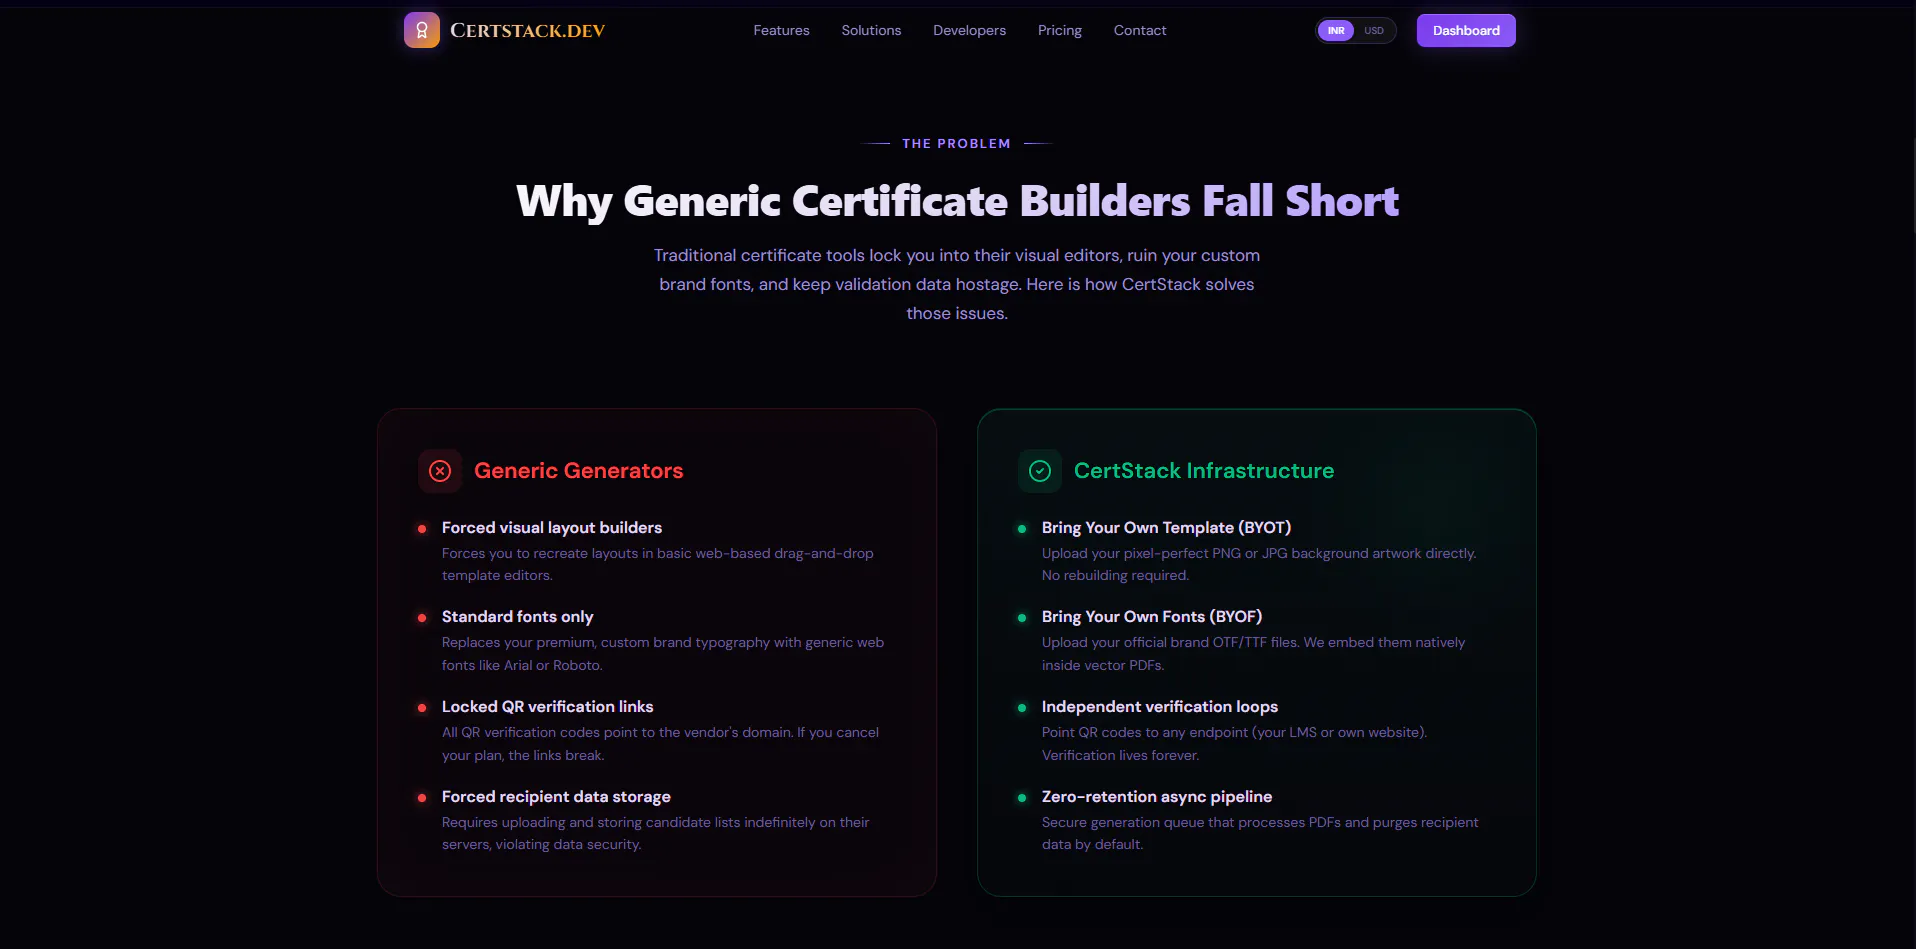Click green bullet next to 'Independent verification loops'

point(1022,708)
